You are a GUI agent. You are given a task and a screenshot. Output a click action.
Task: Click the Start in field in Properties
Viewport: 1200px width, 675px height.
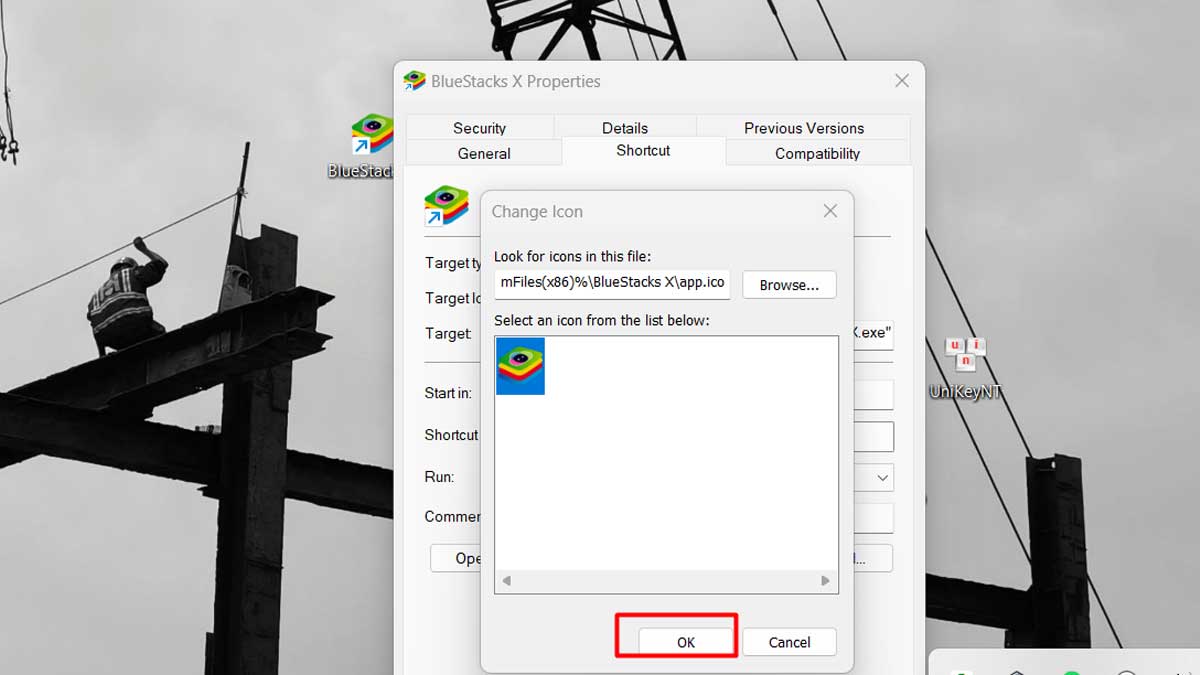pyautogui.click(x=873, y=394)
